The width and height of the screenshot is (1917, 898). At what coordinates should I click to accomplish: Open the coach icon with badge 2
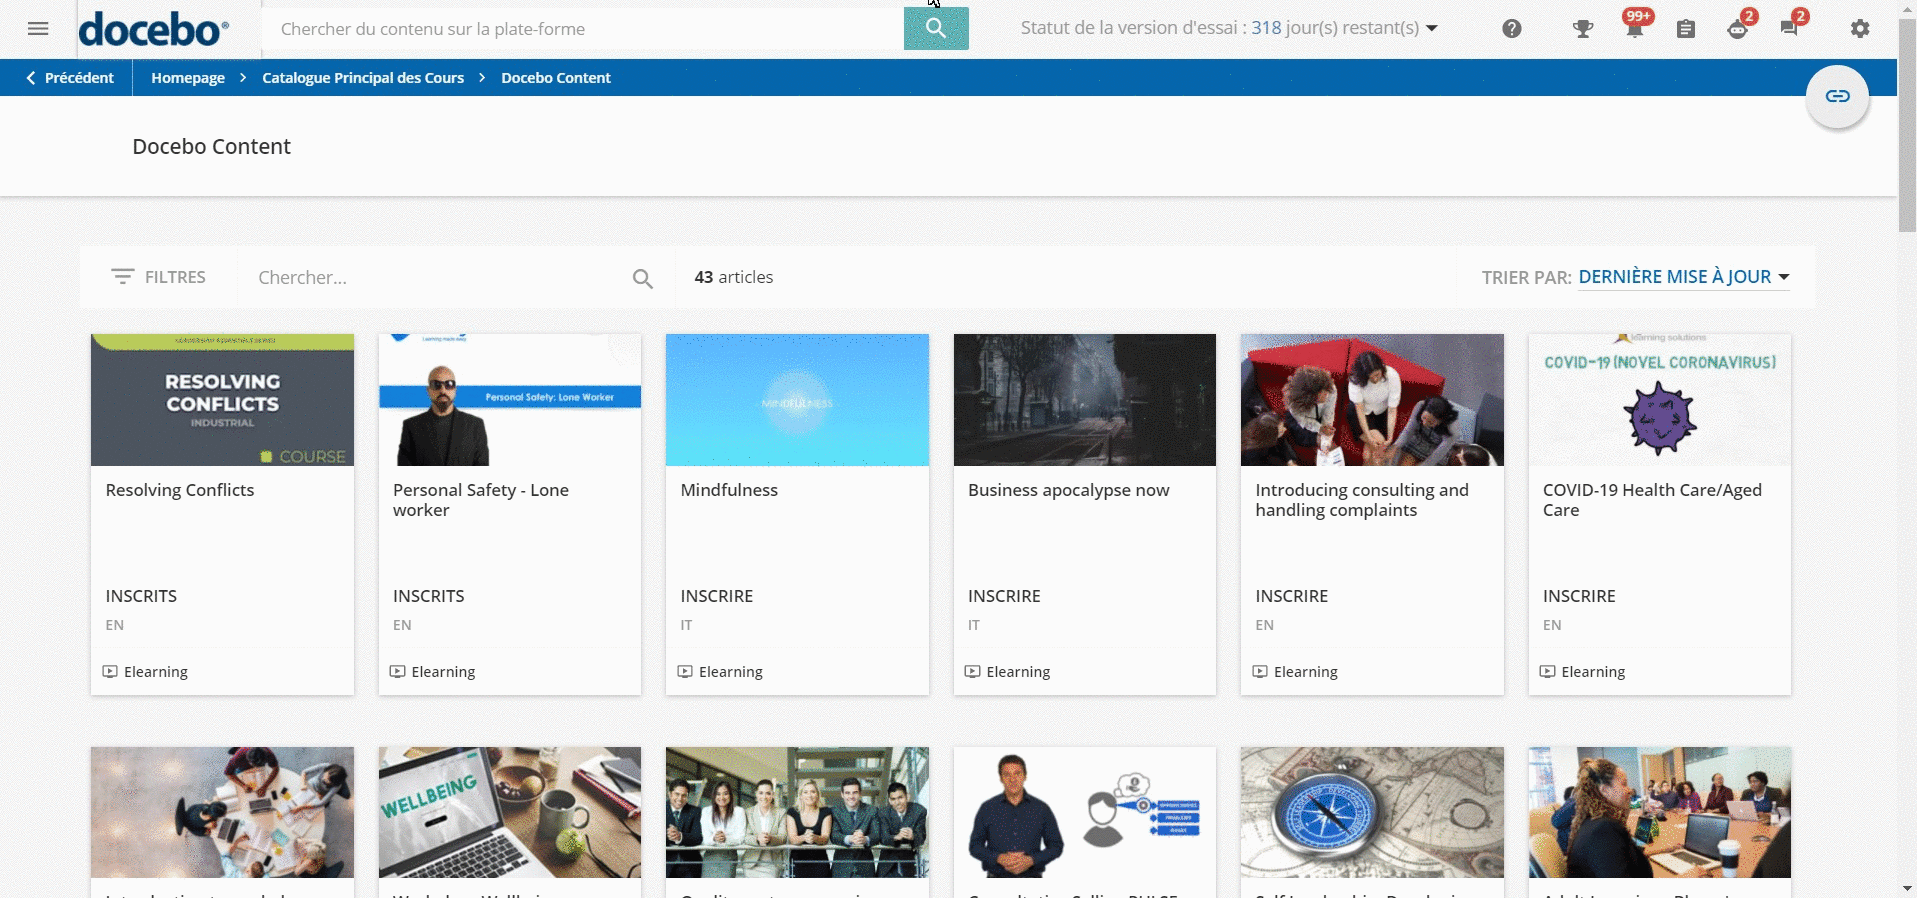pyautogui.click(x=1738, y=28)
